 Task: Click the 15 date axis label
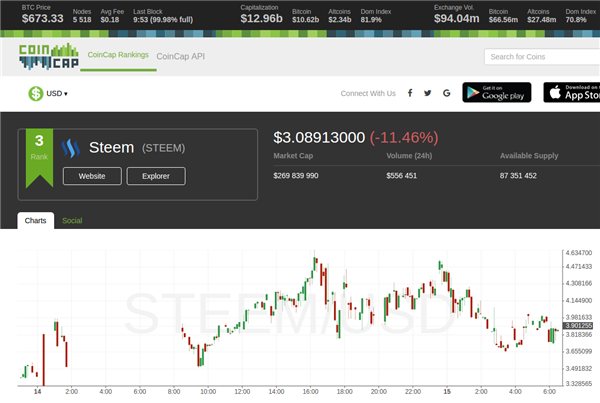click(x=447, y=392)
